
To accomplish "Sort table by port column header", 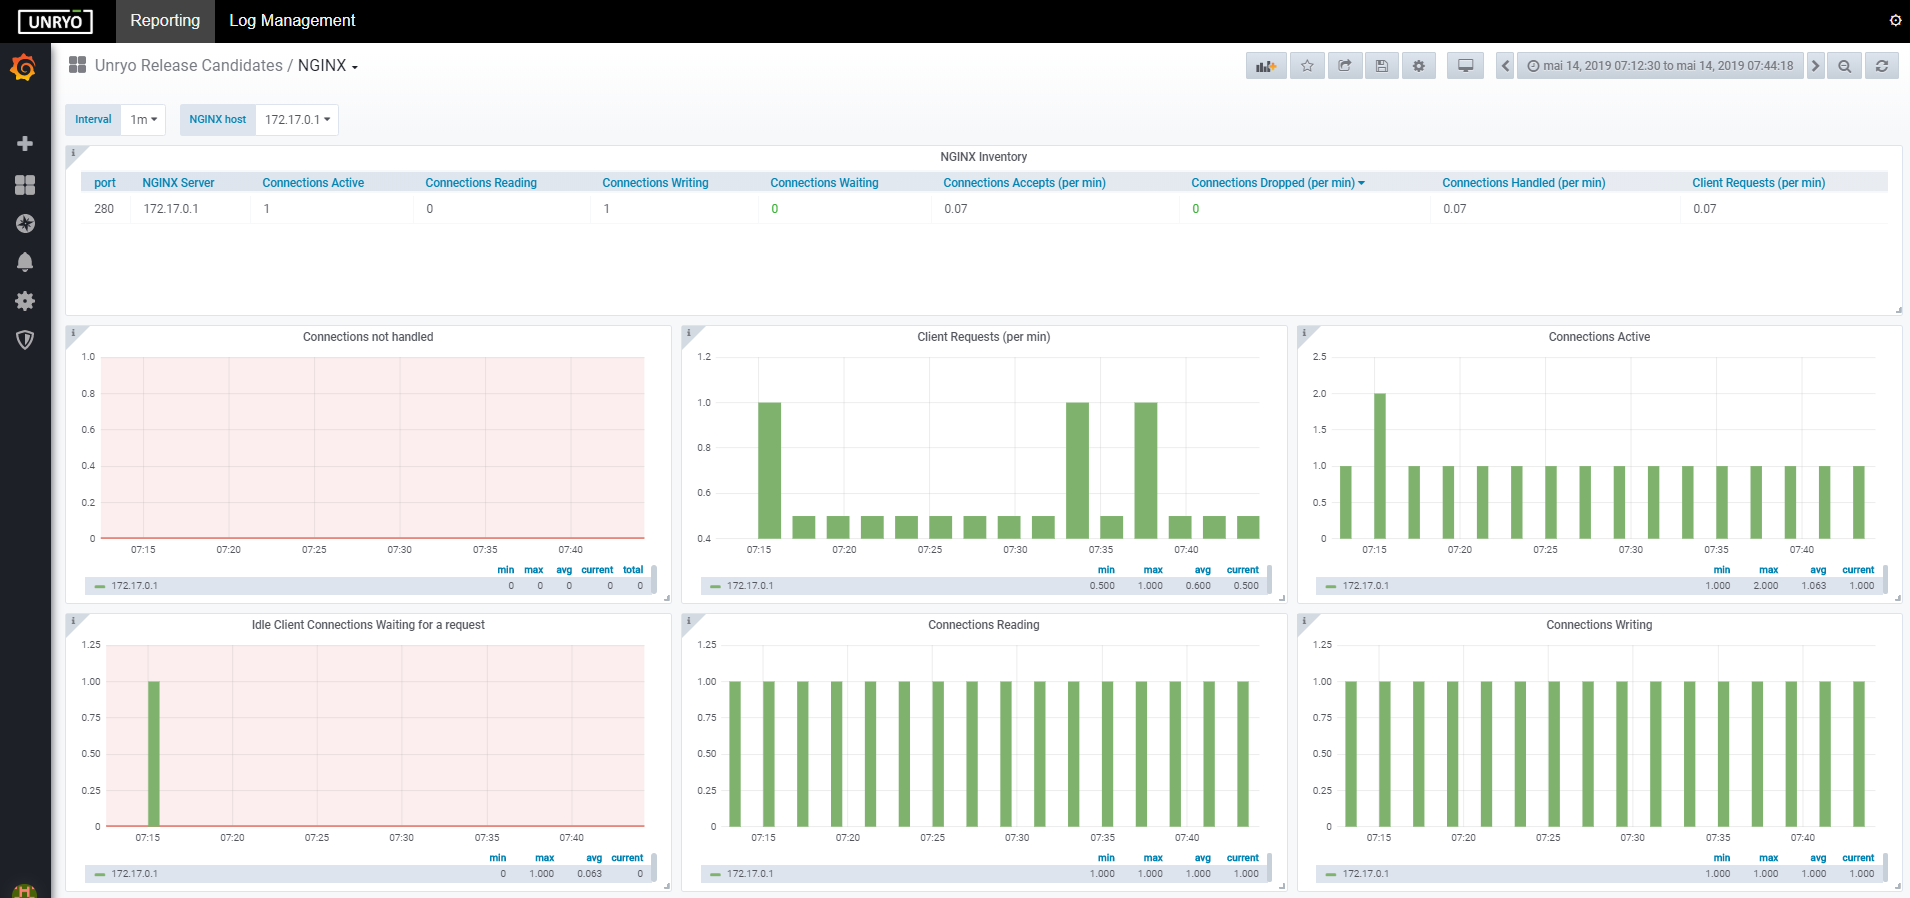I will click(x=105, y=183).
